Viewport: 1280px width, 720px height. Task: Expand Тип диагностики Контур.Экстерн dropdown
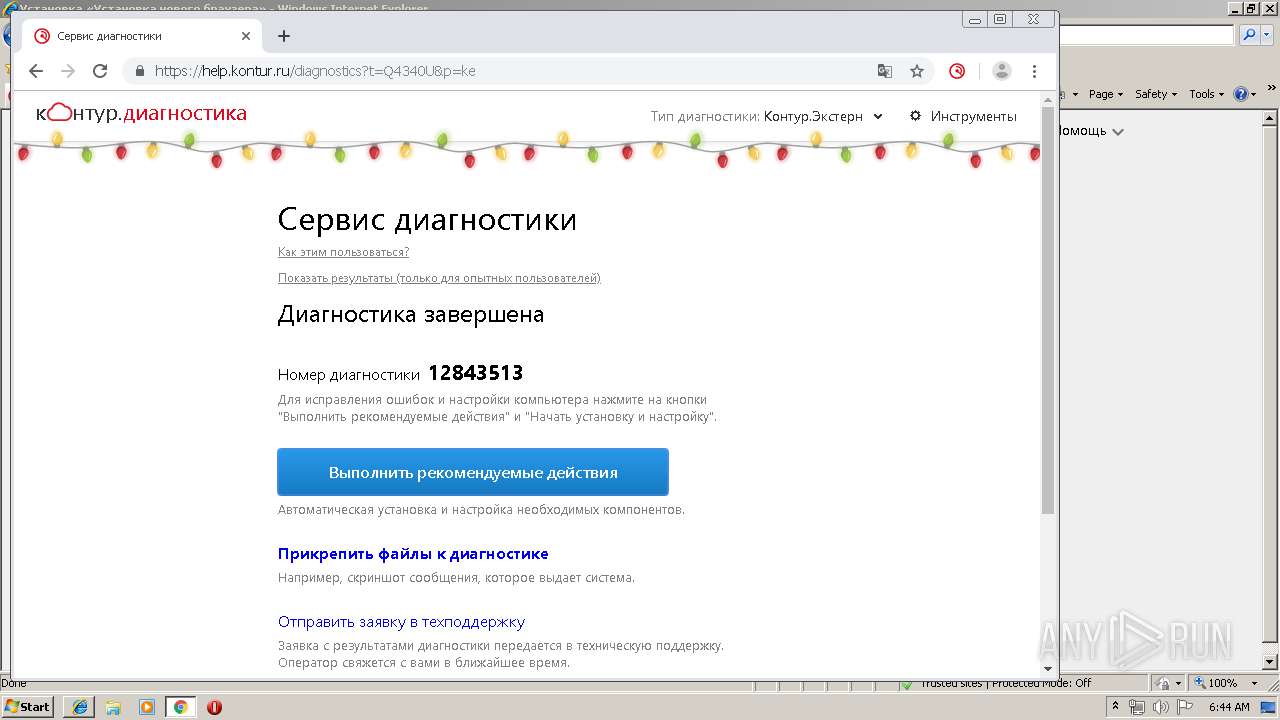coord(821,116)
